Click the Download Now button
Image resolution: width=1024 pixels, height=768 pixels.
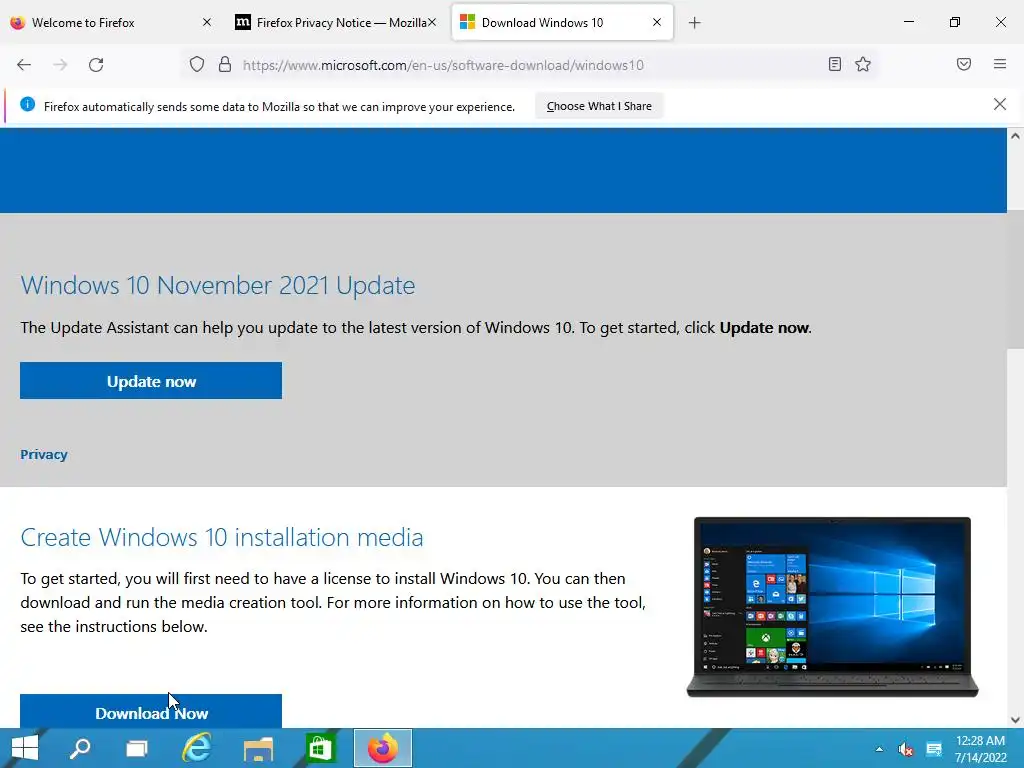point(151,712)
